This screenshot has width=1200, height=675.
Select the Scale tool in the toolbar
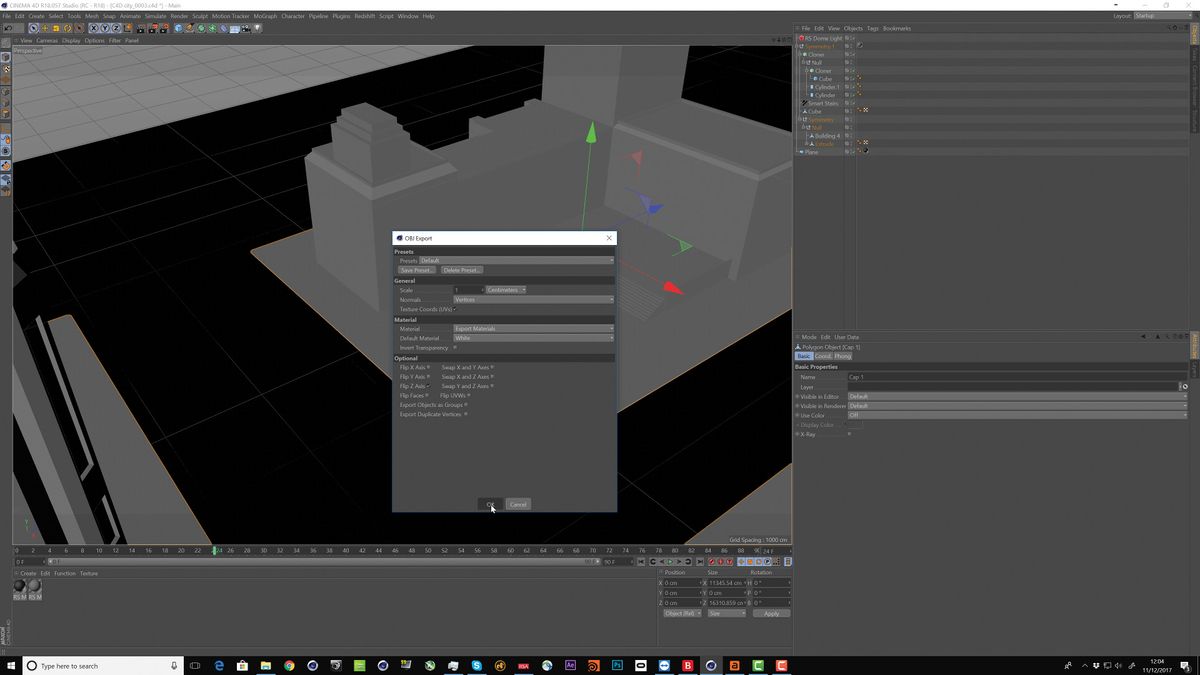55,28
